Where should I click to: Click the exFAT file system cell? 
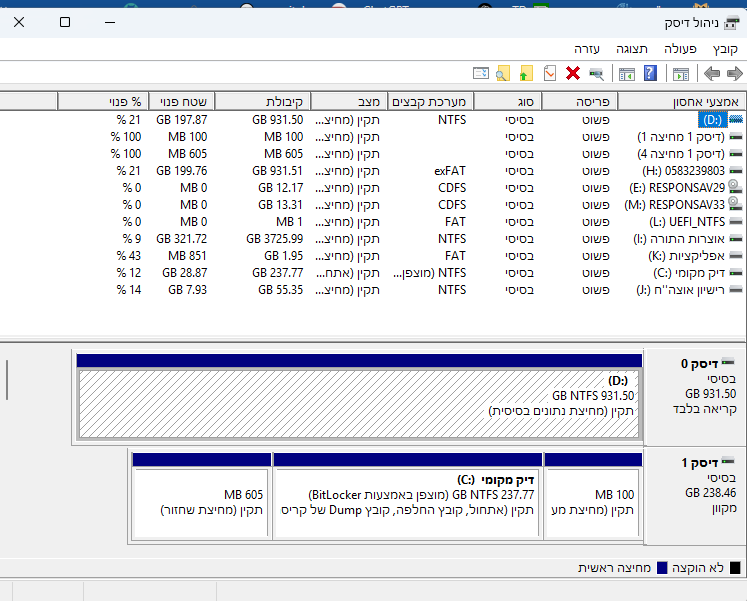(450, 171)
